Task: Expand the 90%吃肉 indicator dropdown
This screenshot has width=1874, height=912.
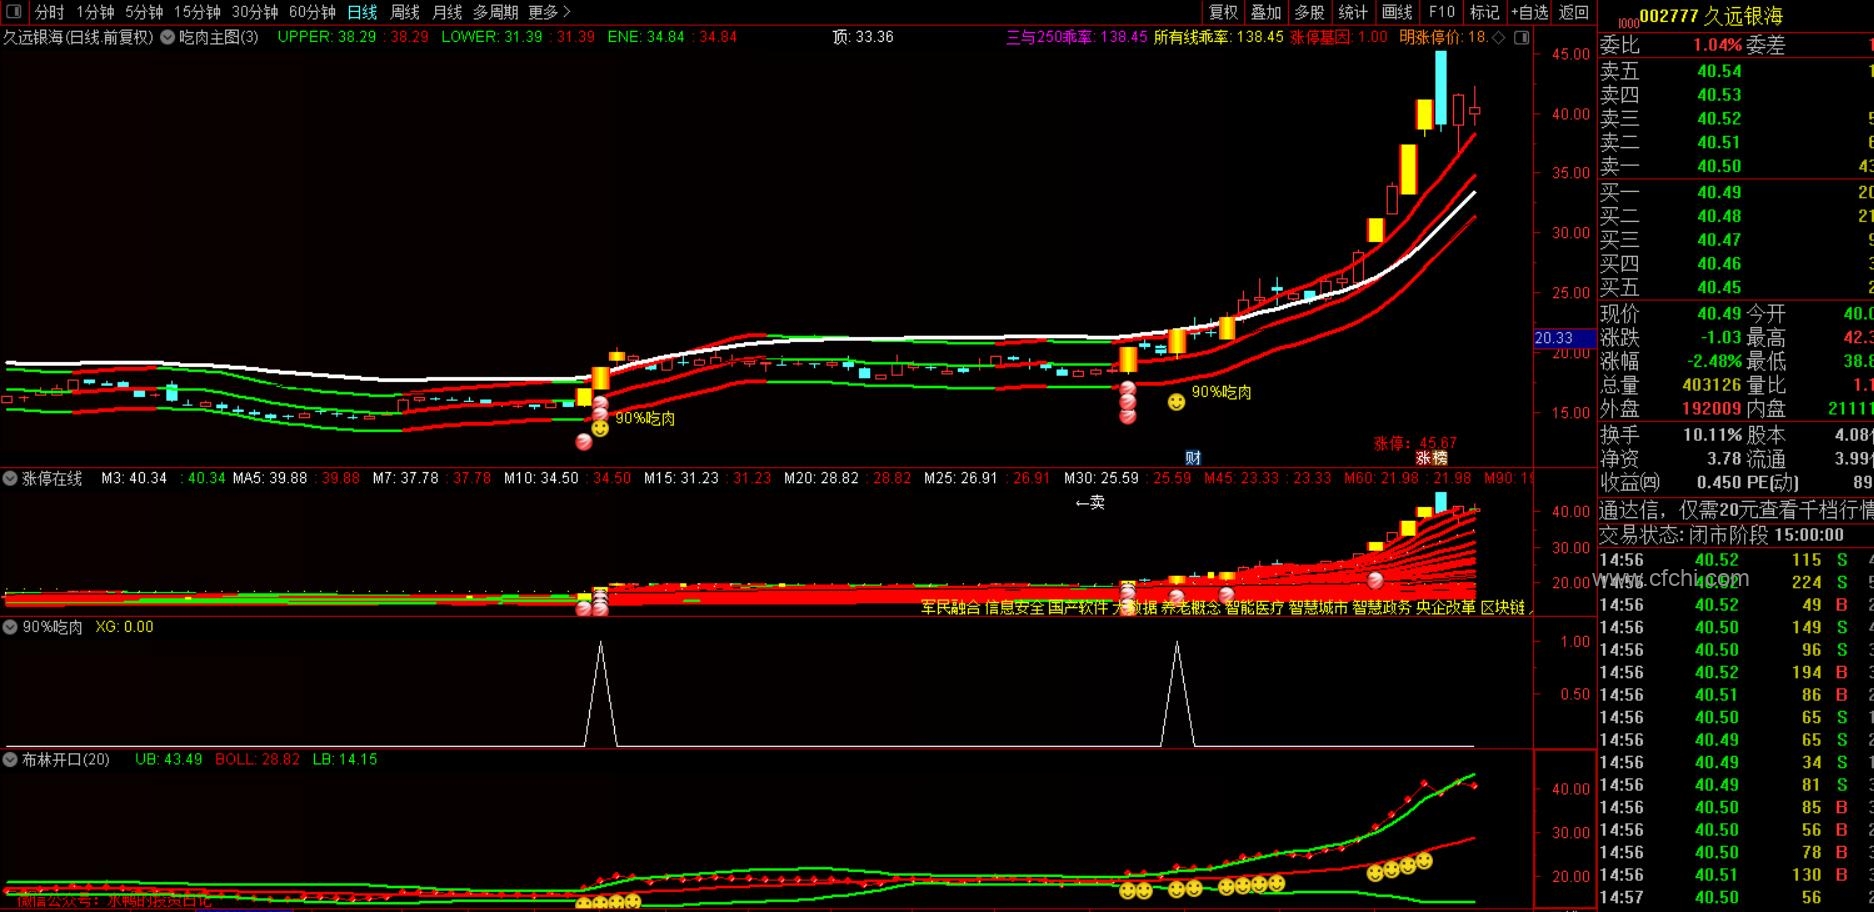Action: (10, 627)
